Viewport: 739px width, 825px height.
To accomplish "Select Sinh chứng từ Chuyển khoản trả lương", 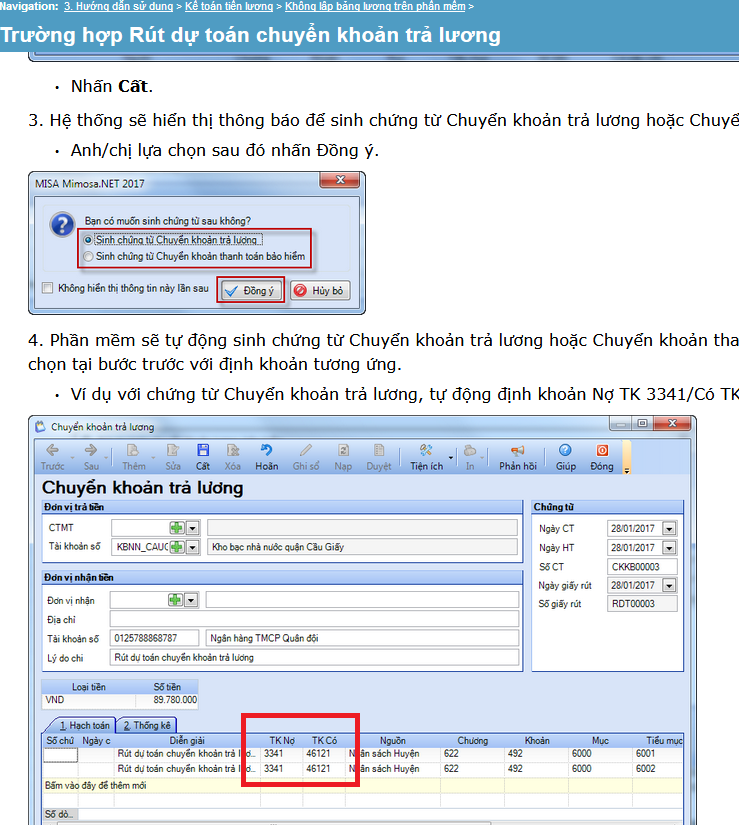I will pos(88,240).
